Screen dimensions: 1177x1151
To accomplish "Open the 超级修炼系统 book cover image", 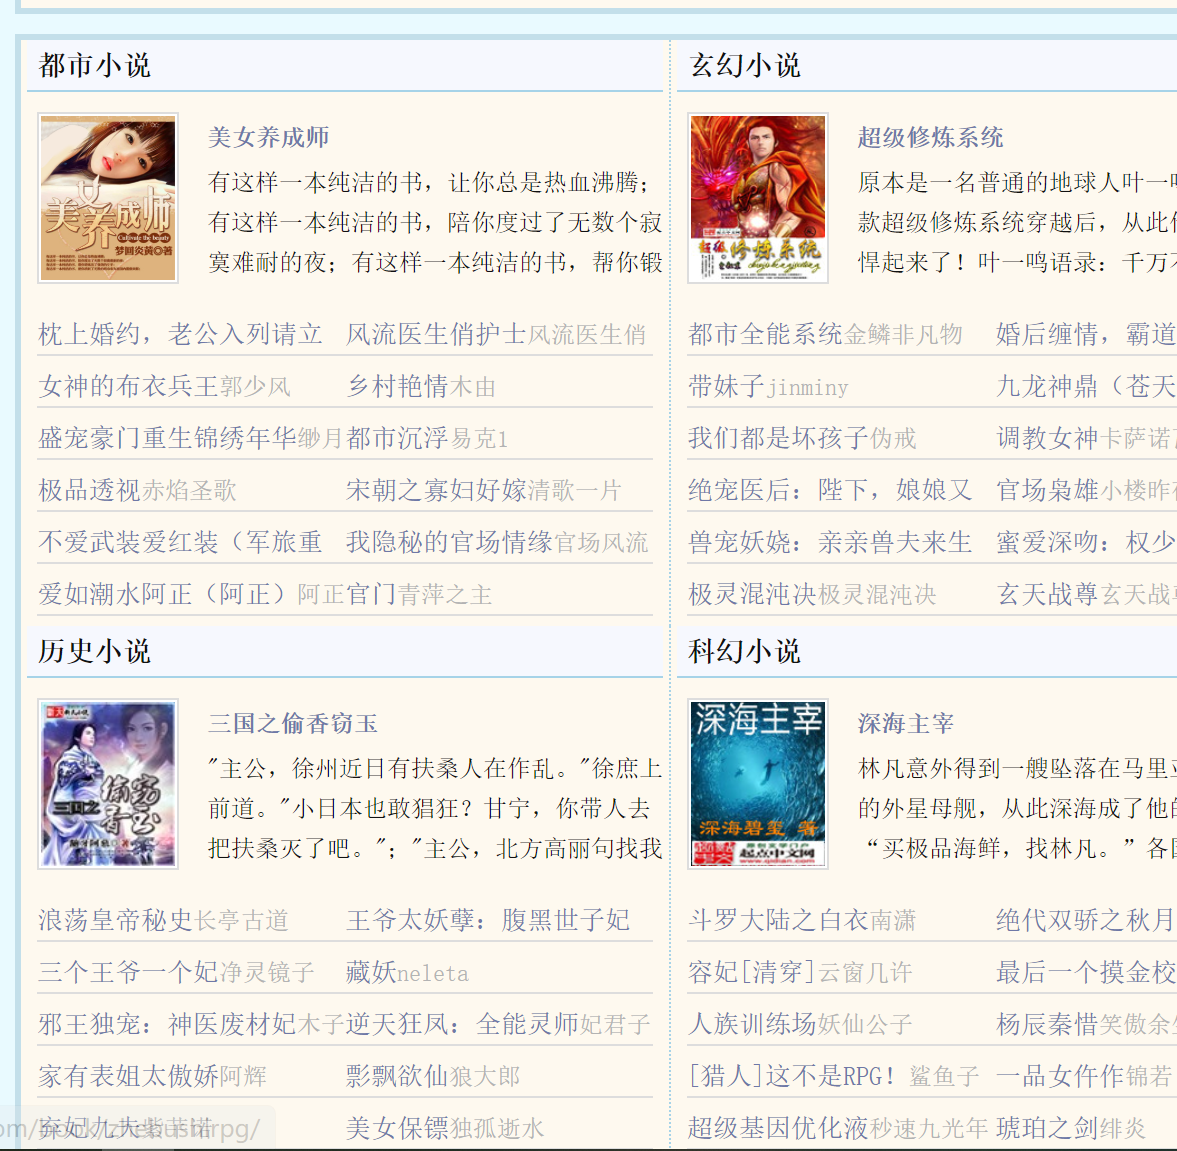I will click(x=758, y=198).
